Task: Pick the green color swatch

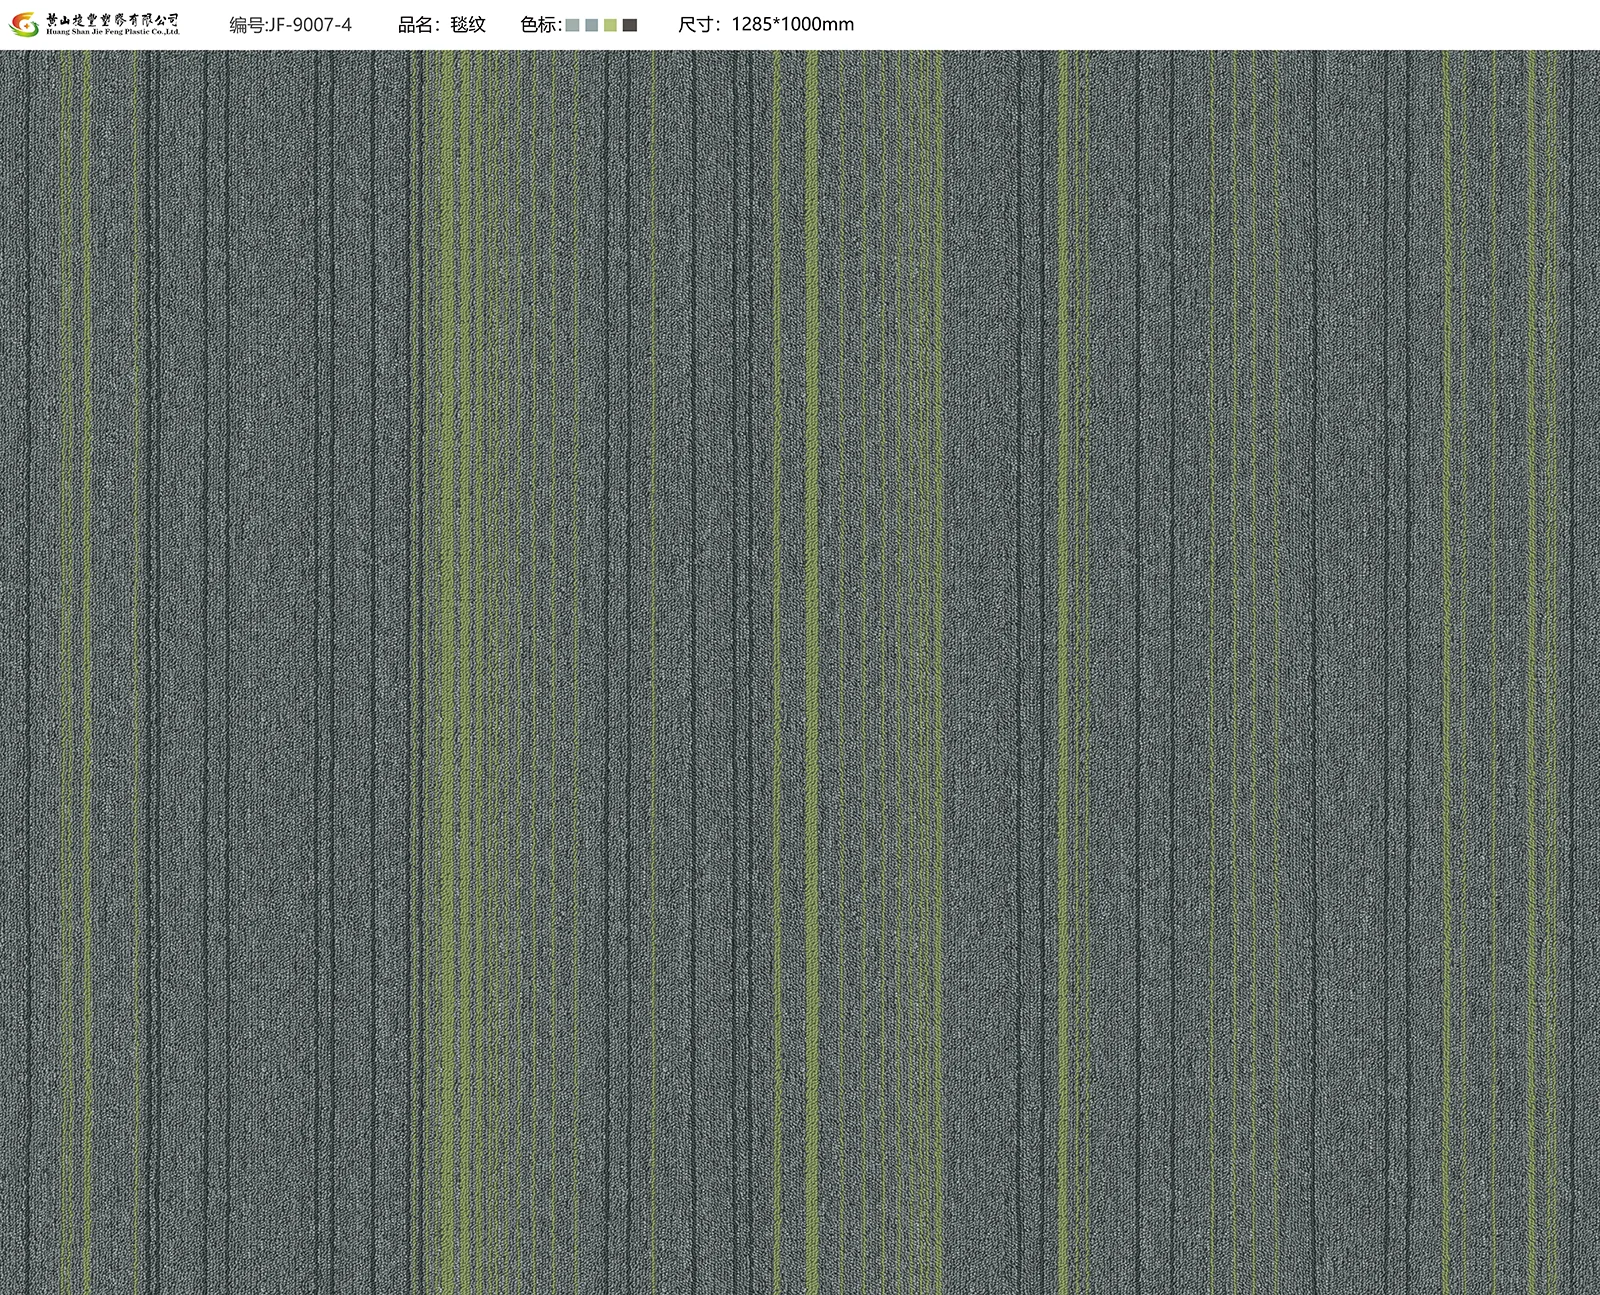Action: click(611, 25)
